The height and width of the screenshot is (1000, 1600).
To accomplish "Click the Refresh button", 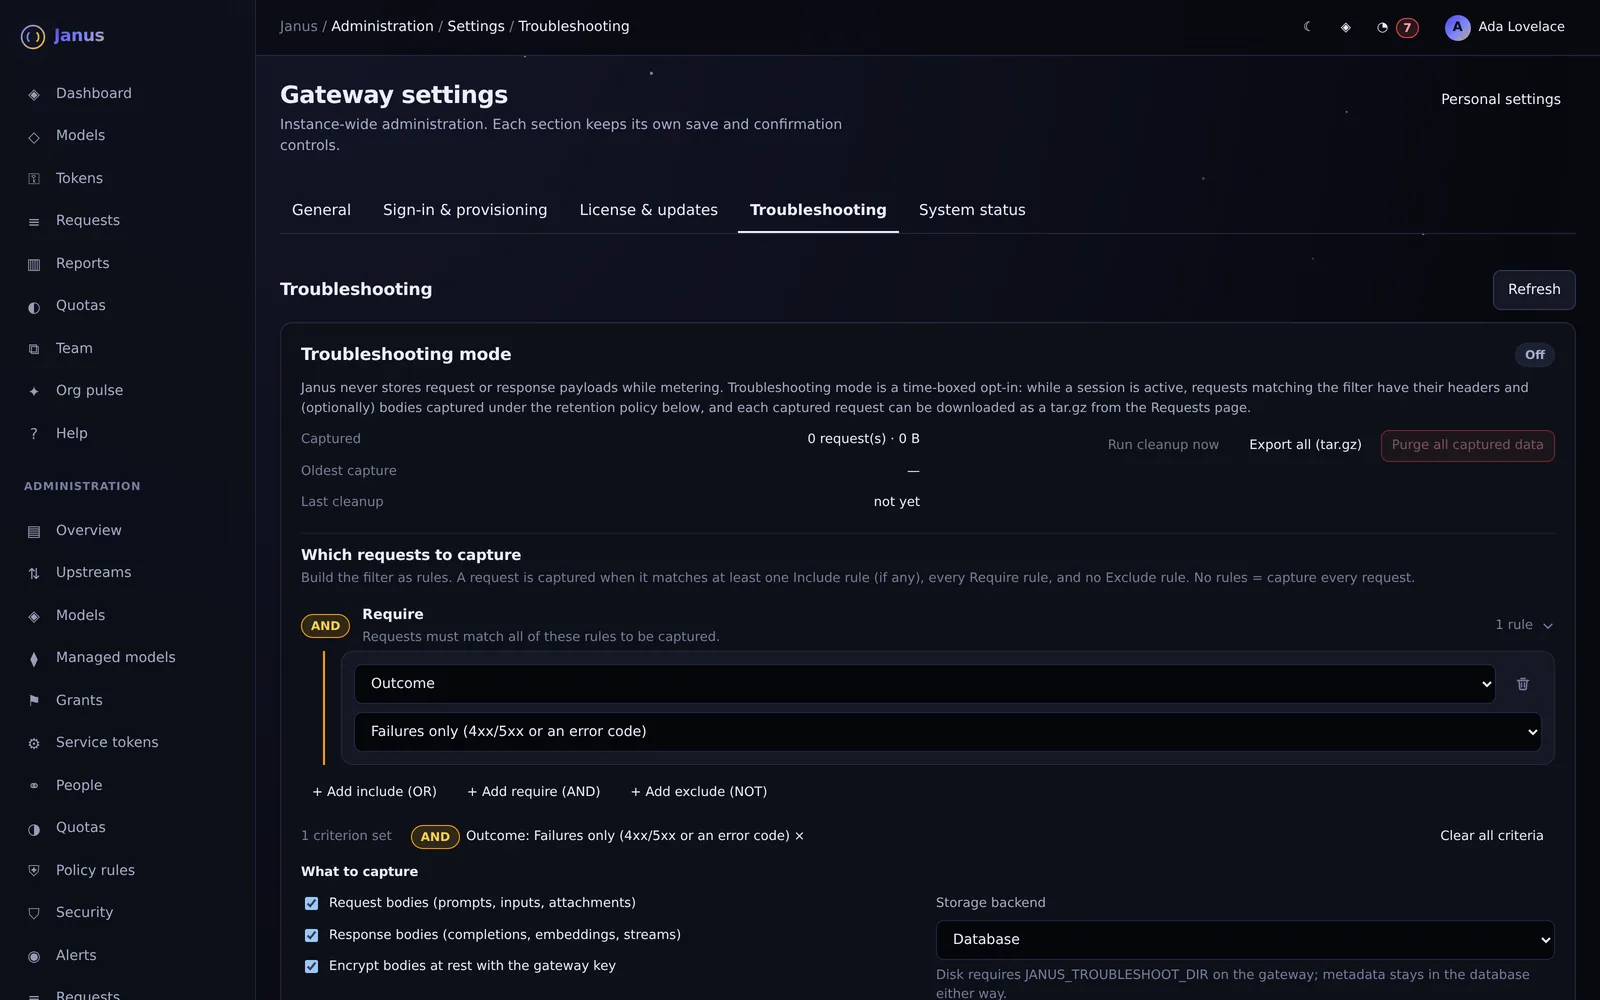I will (x=1534, y=290).
